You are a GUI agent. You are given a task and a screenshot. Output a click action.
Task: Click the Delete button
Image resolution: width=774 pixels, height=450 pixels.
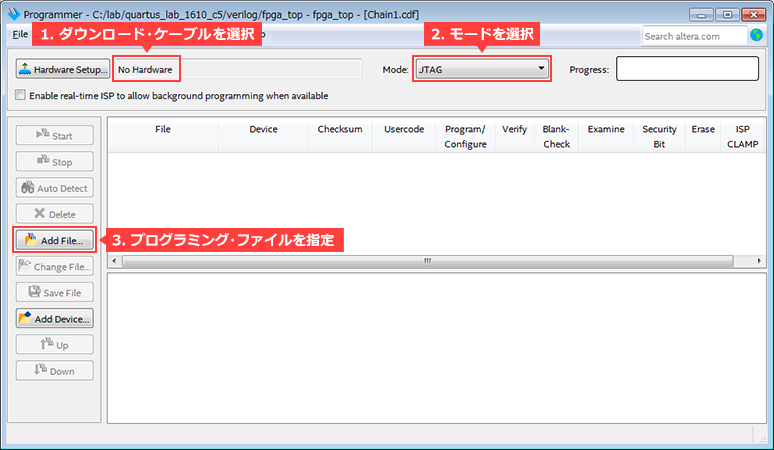(x=55, y=214)
